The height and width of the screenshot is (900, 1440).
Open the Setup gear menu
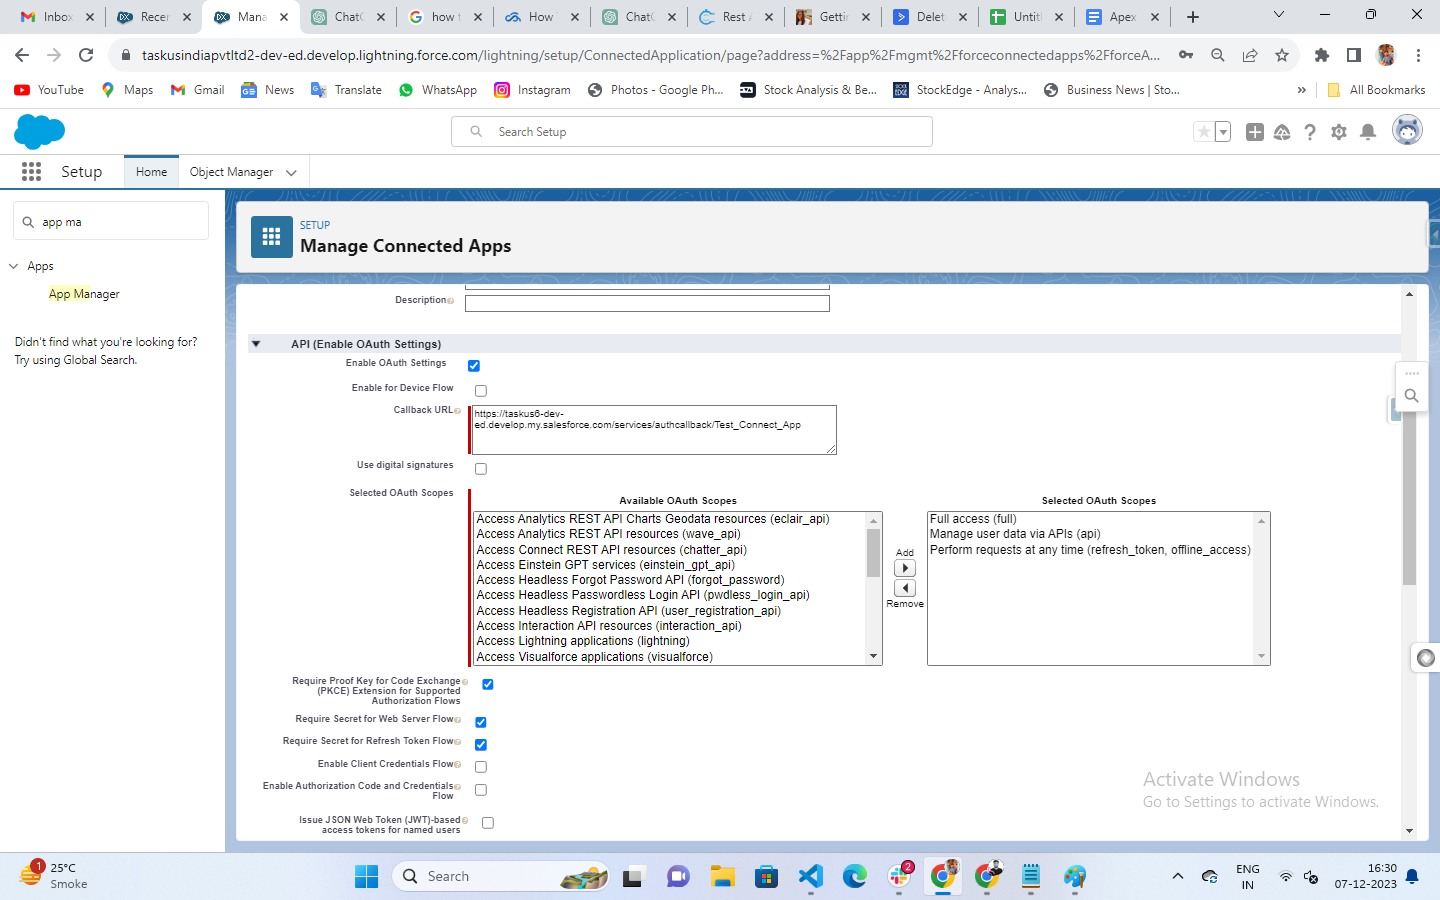pyautogui.click(x=1339, y=132)
